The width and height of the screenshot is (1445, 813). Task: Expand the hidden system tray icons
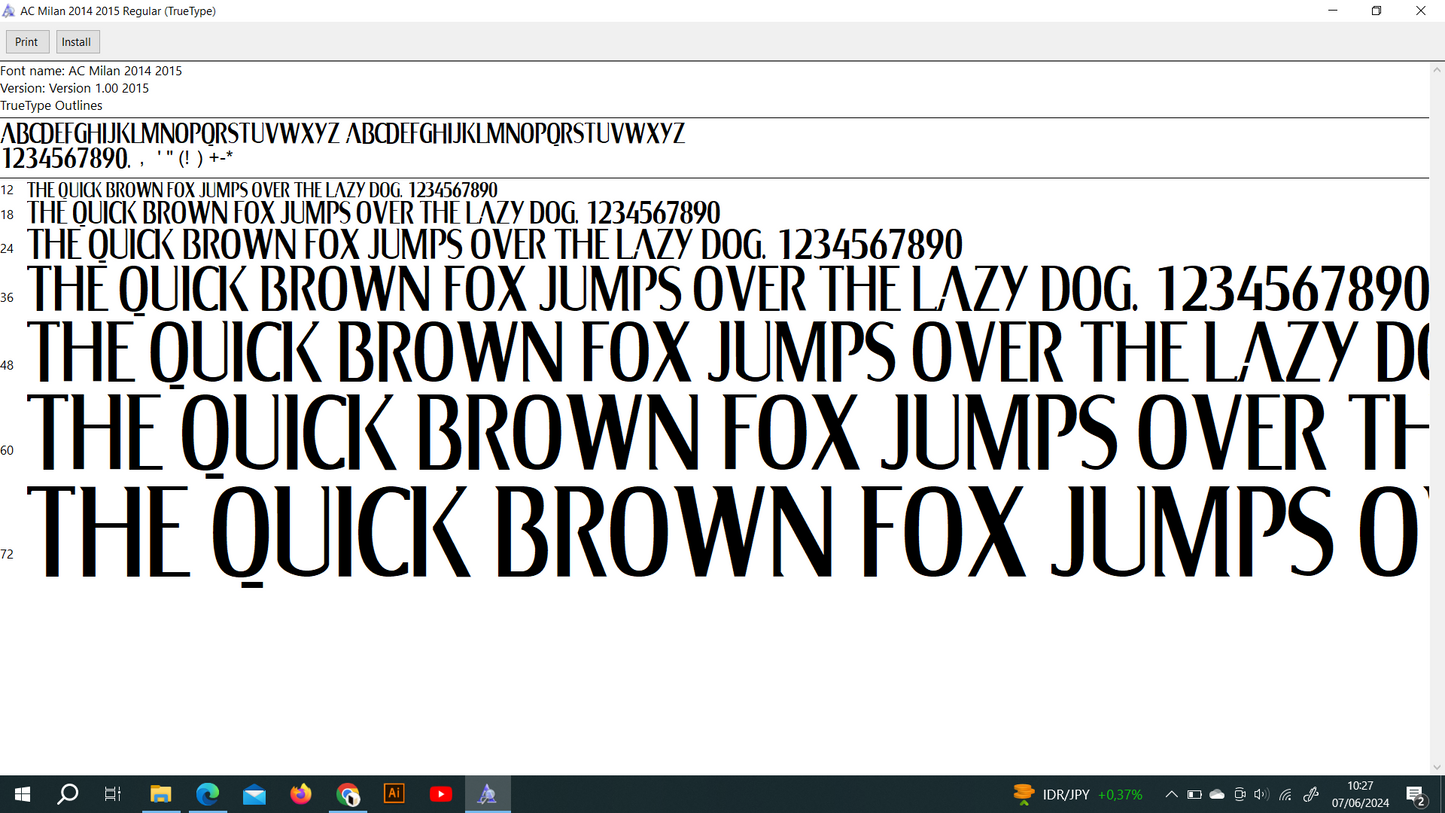[1171, 795]
